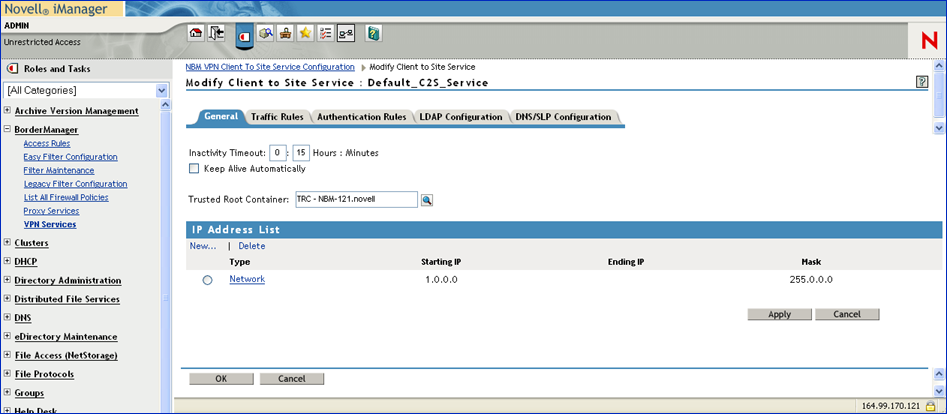The image size is (947, 414).
Task: Open the LDAP Configuration tab
Action: (x=461, y=117)
